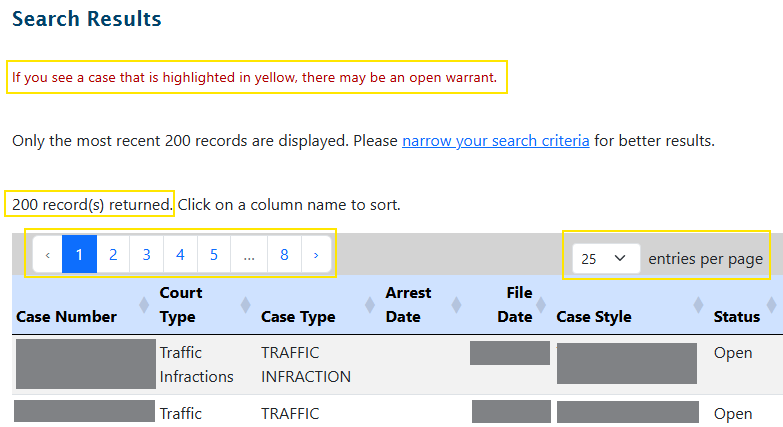Viewport: 783px width, 427px height.
Task: Click the sort arrows beside Case Style
Action: click(x=698, y=305)
